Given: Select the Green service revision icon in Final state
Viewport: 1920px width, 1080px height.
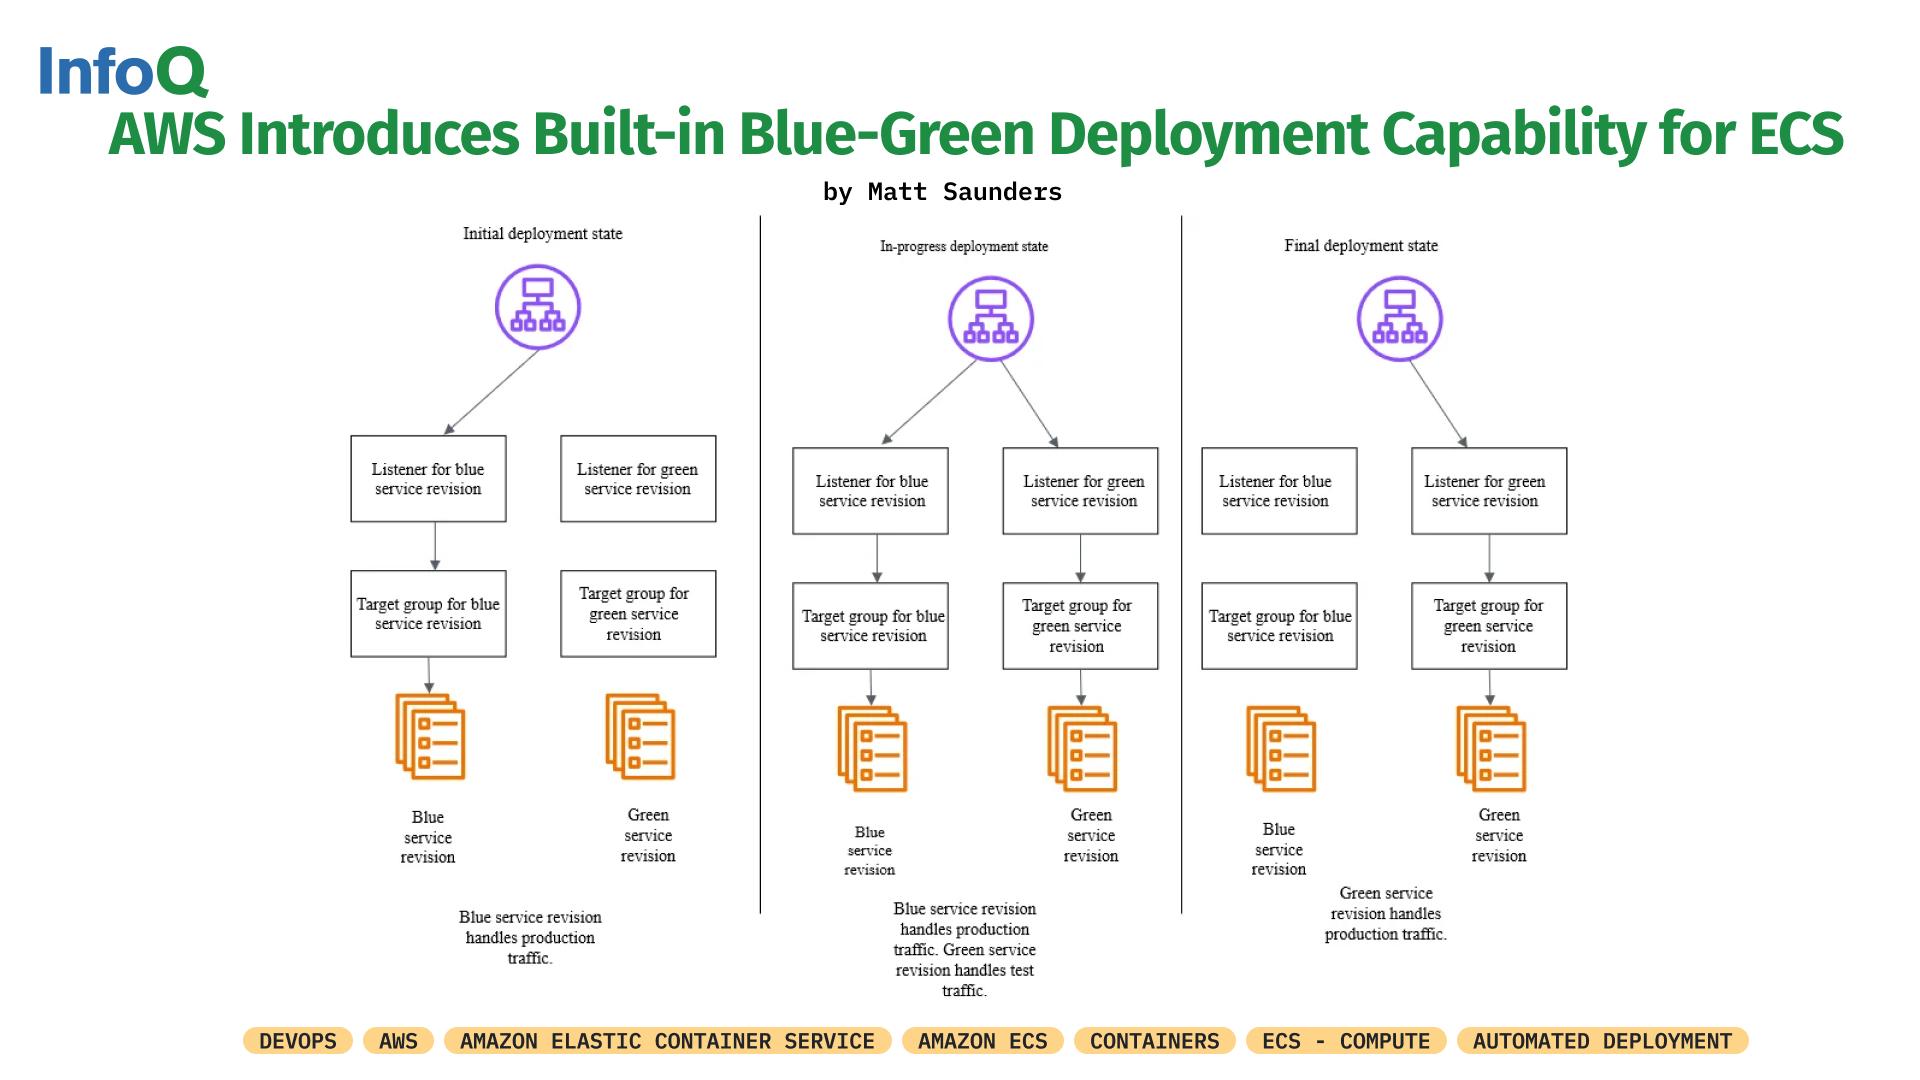Looking at the screenshot, I should pyautogui.click(x=1492, y=749).
